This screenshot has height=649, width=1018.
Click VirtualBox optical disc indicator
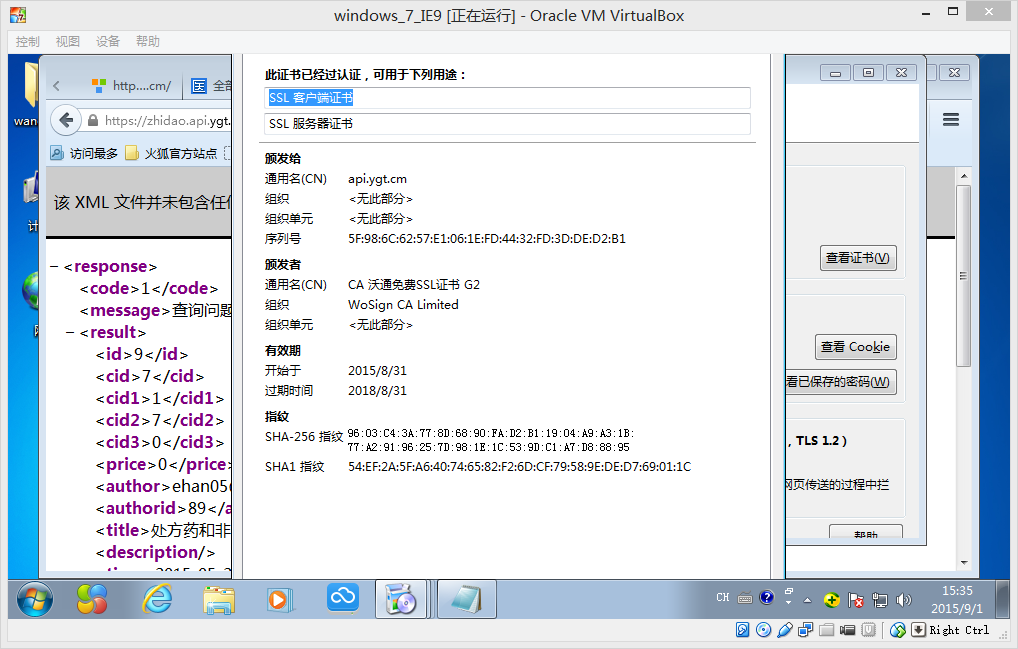pyautogui.click(x=764, y=630)
